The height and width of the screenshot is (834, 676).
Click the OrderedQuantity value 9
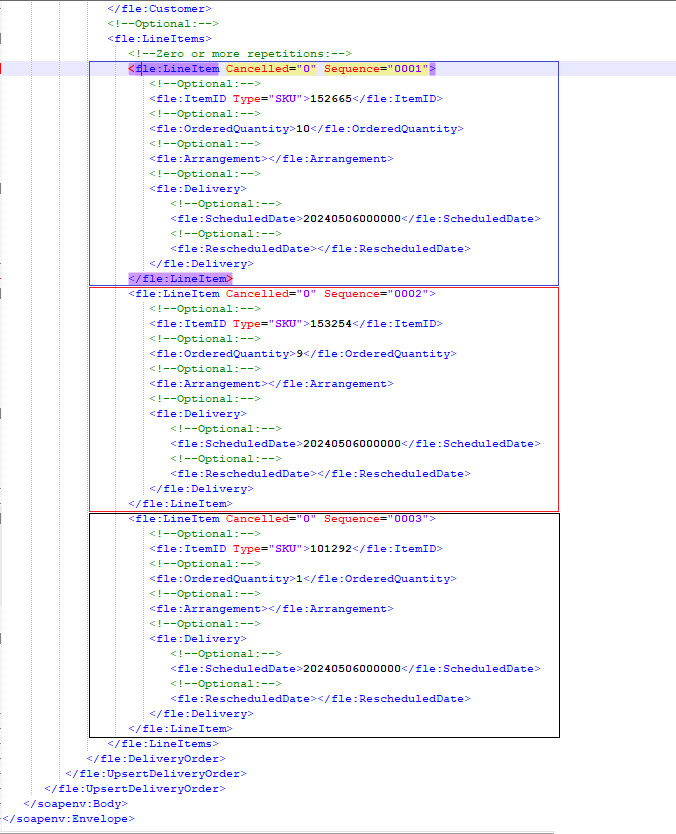coord(299,354)
